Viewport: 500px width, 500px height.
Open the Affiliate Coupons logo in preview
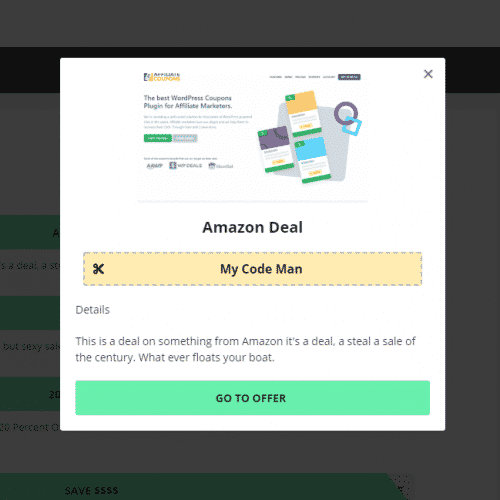click(x=162, y=77)
